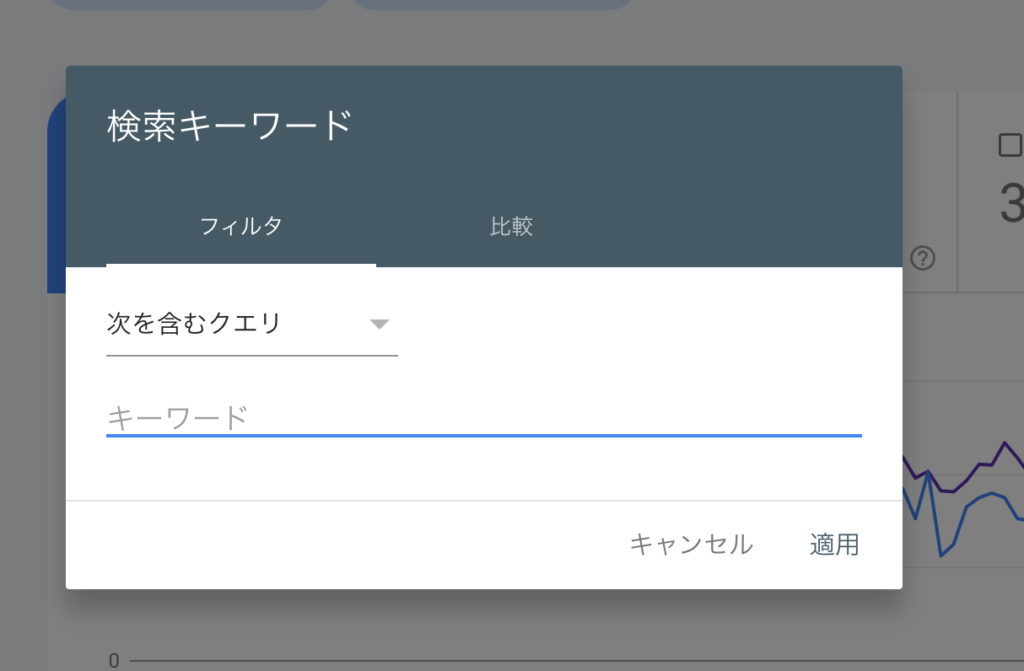
Task: Click the blue metric card behind the dialog's left edge
Action: [56, 196]
